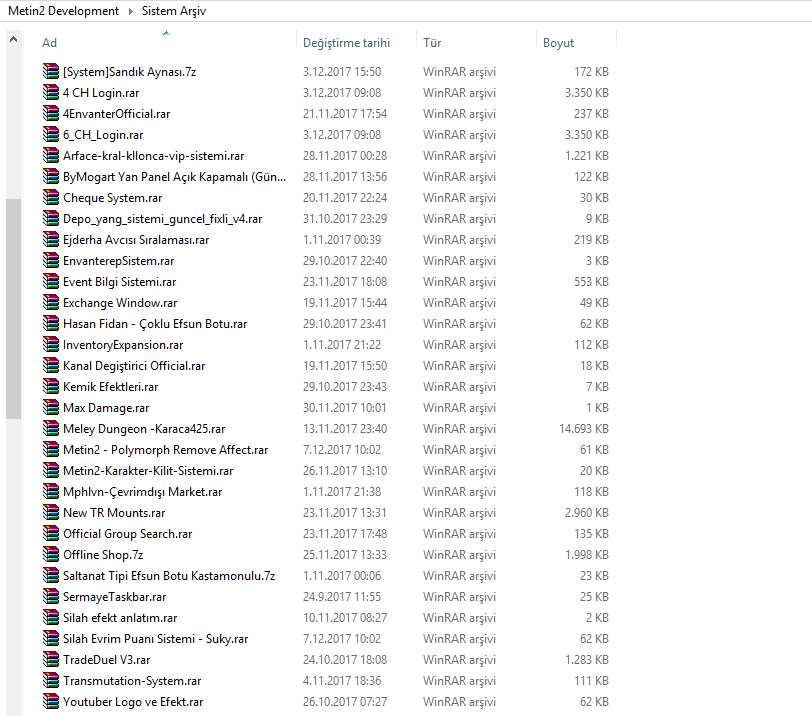Viewport: 812px width, 716px height.
Task: Select the Cheque System.rar archive icon
Action: (x=51, y=197)
